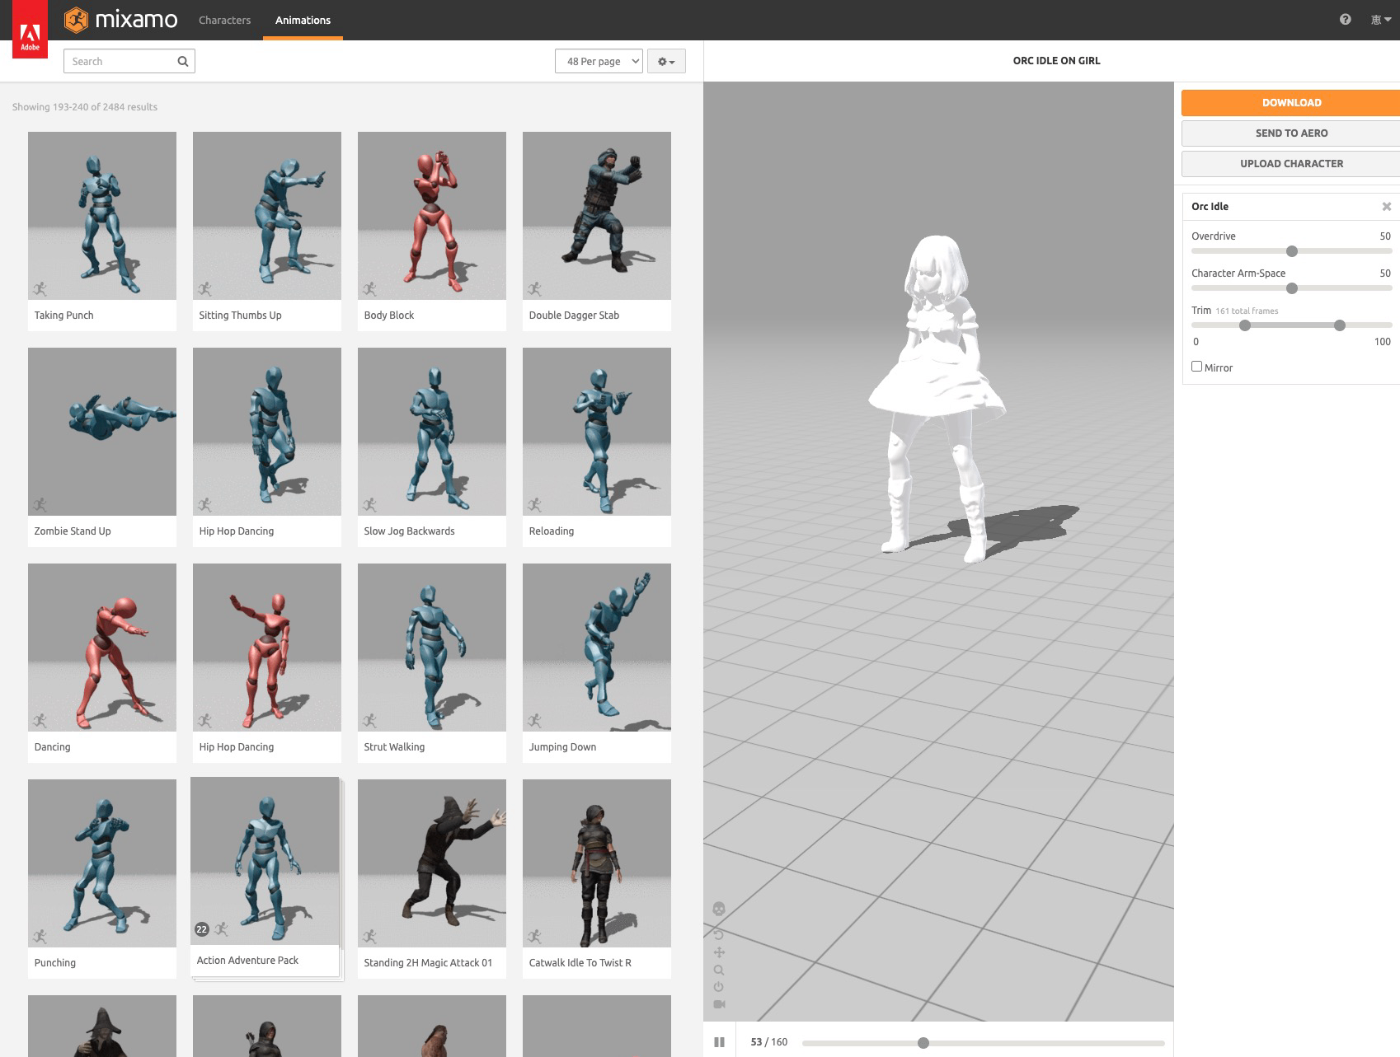The height and width of the screenshot is (1057, 1400).
Task: Select the Slow Jog Backwards animation thumbnail
Action: (x=432, y=432)
